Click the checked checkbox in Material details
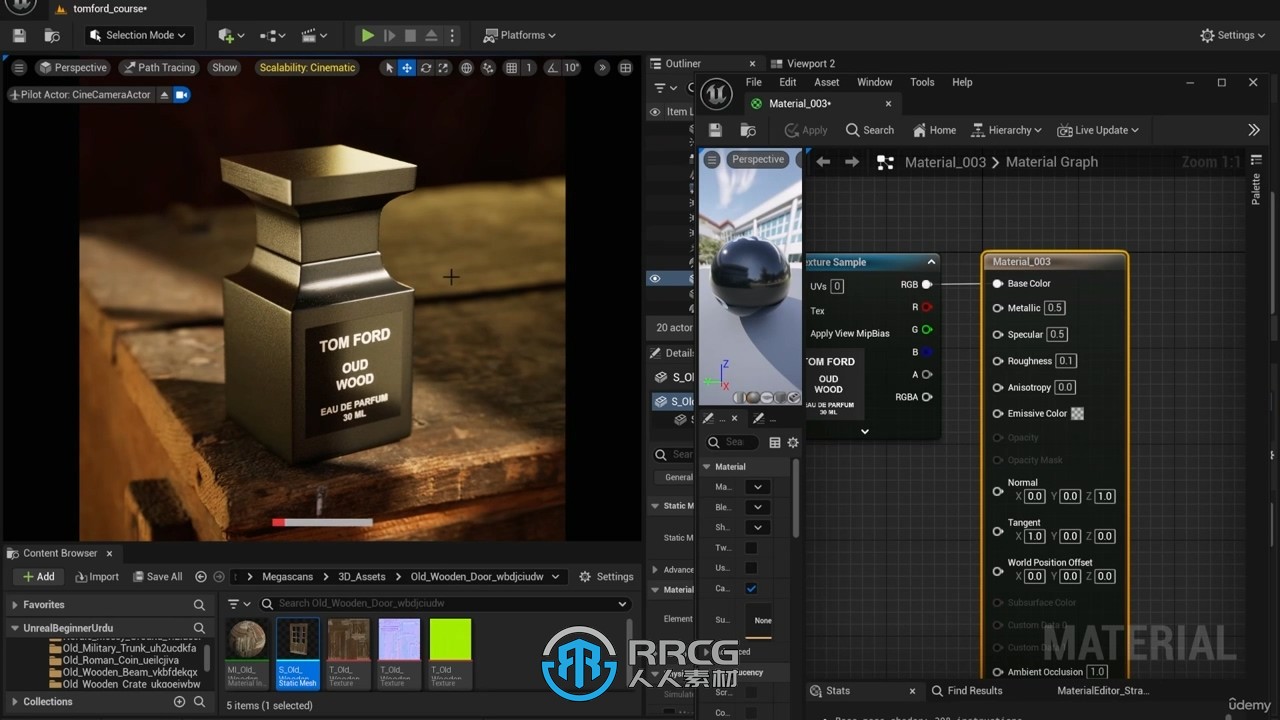Screen dimensions: 1280x720 click(751, 589)
